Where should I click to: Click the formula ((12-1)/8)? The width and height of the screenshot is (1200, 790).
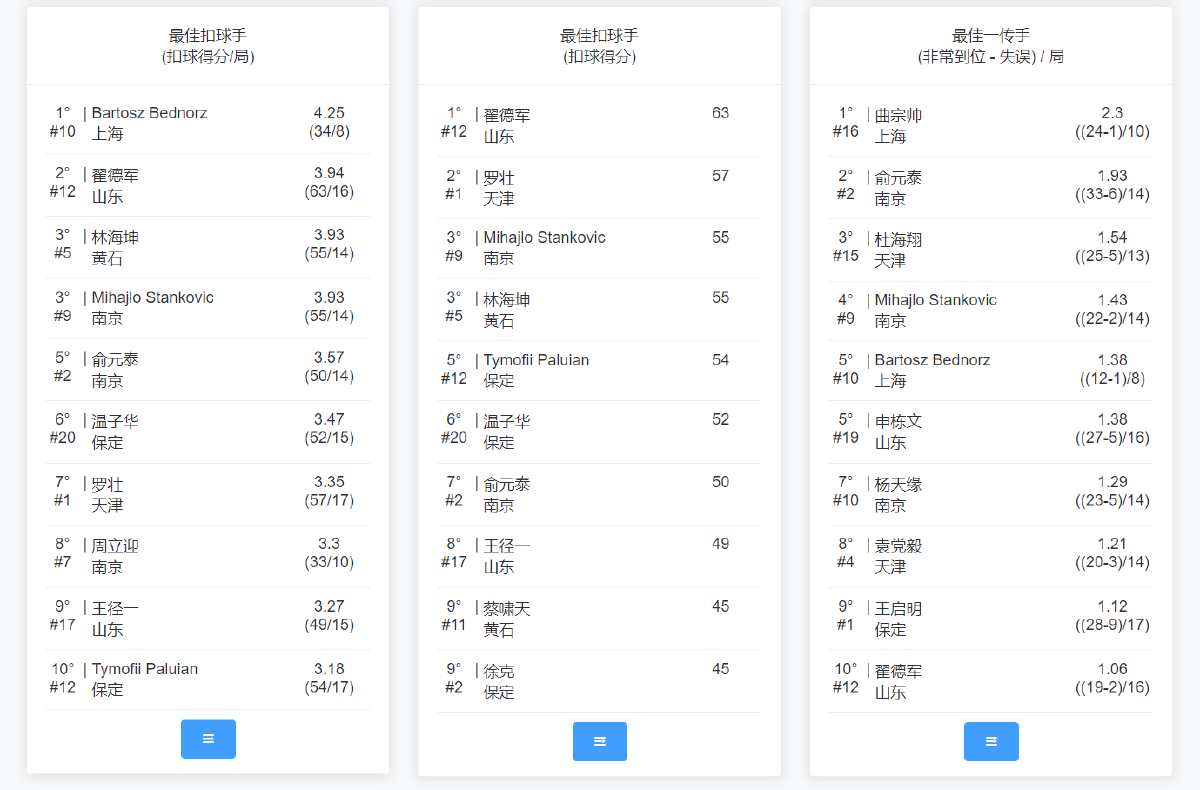(1112, 378)
